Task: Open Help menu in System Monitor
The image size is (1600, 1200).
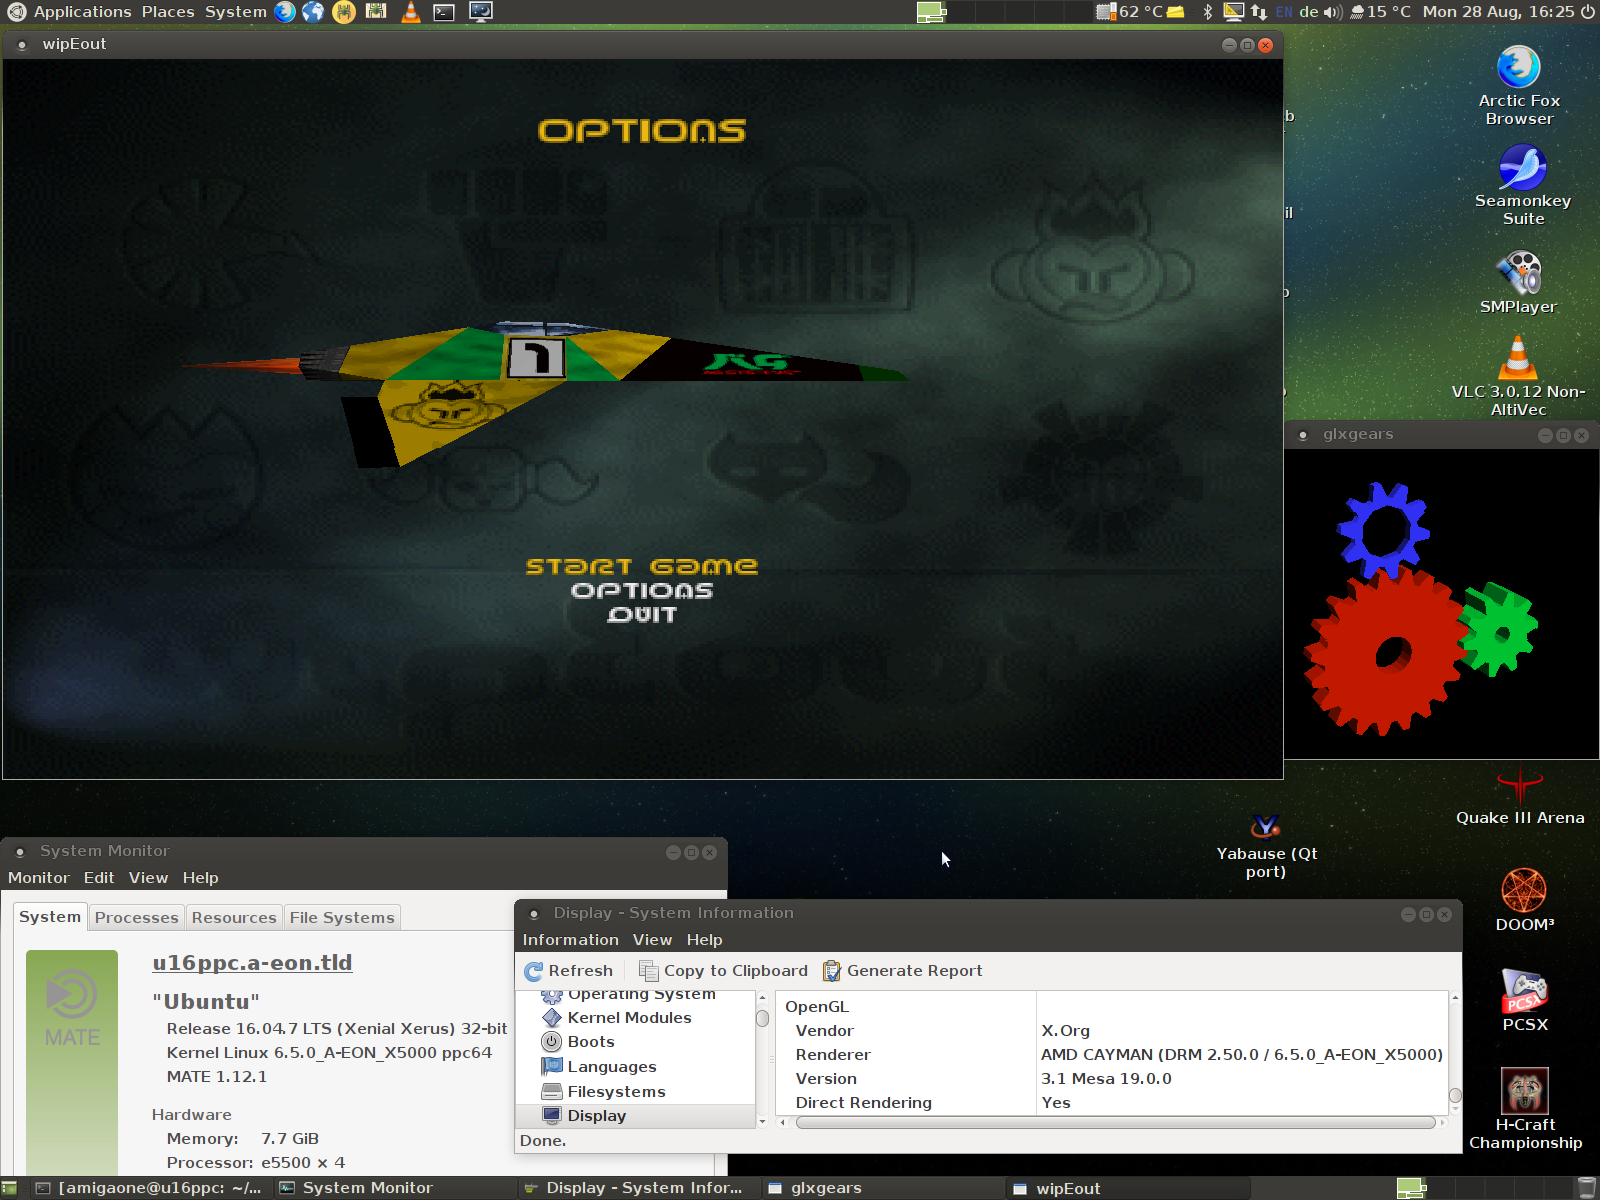Action: (x=200, y=878)
